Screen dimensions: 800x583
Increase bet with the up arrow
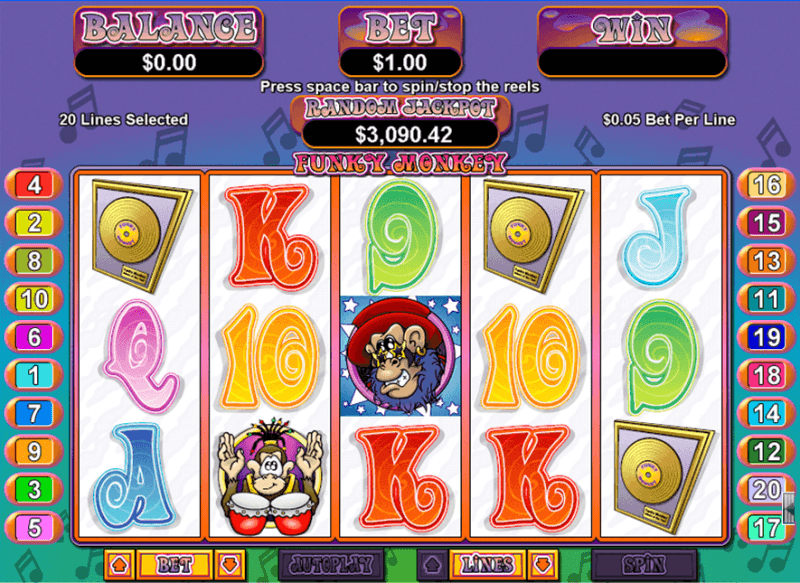point(119,565)
